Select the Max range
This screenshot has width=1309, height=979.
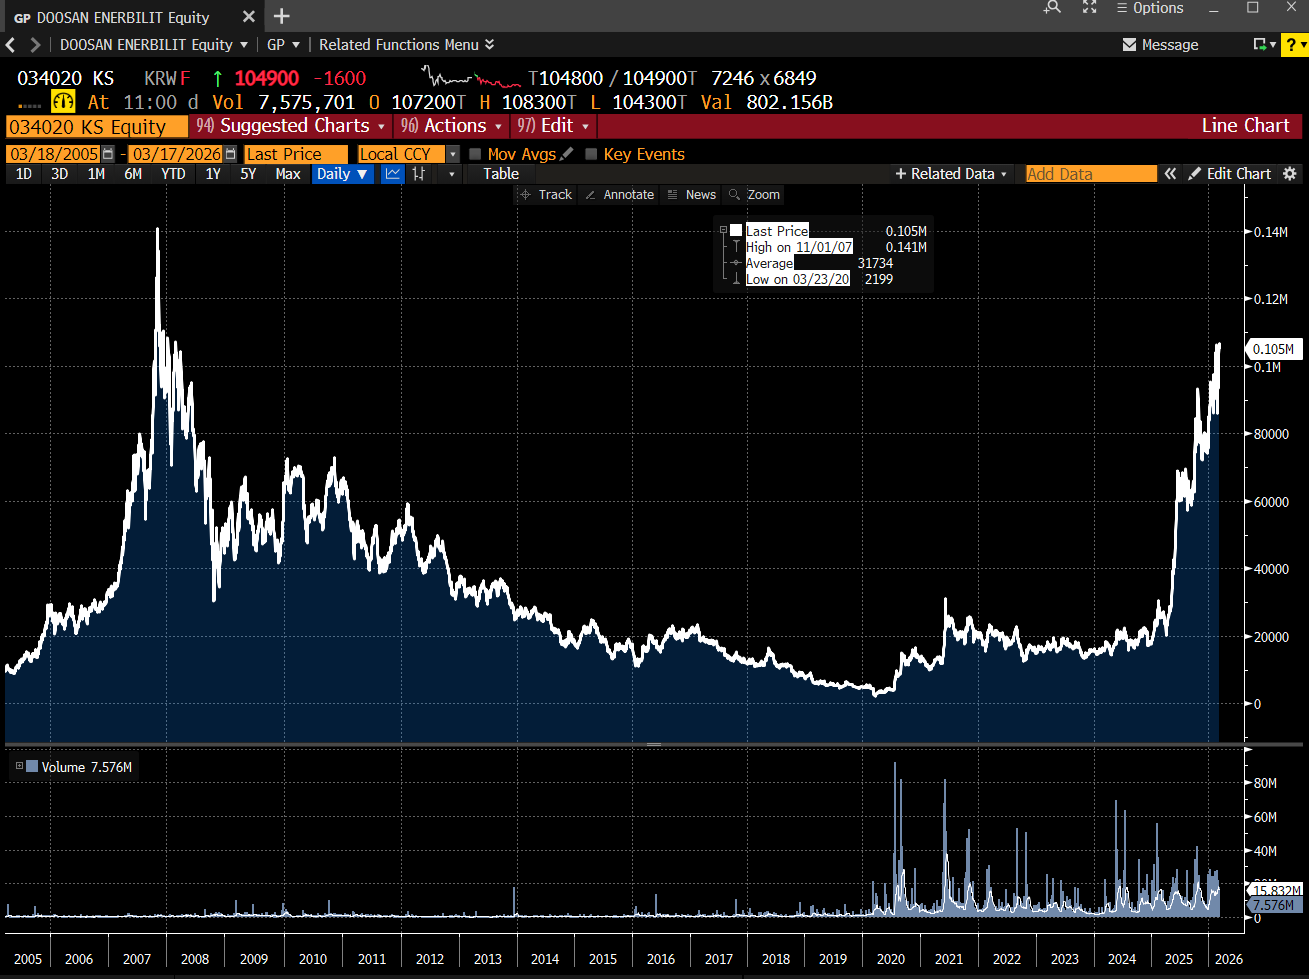click(288, 174)
